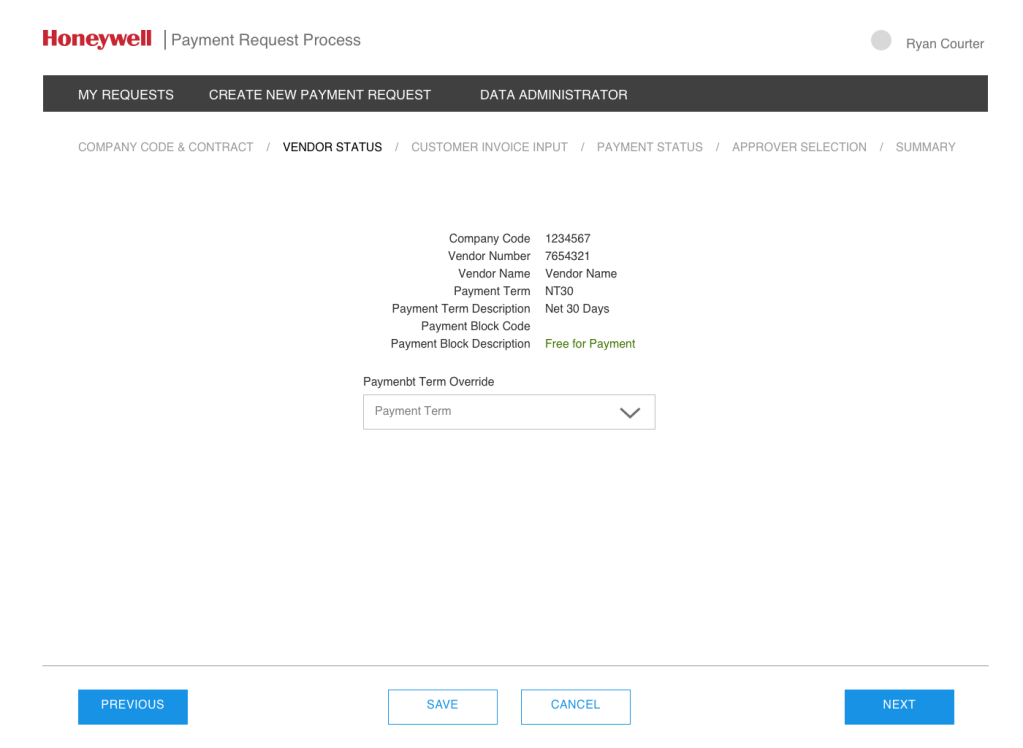The height and width of the screenshot is (748, 1023).
Task: Click the gray user avatar circle
Action: point(881,40)
